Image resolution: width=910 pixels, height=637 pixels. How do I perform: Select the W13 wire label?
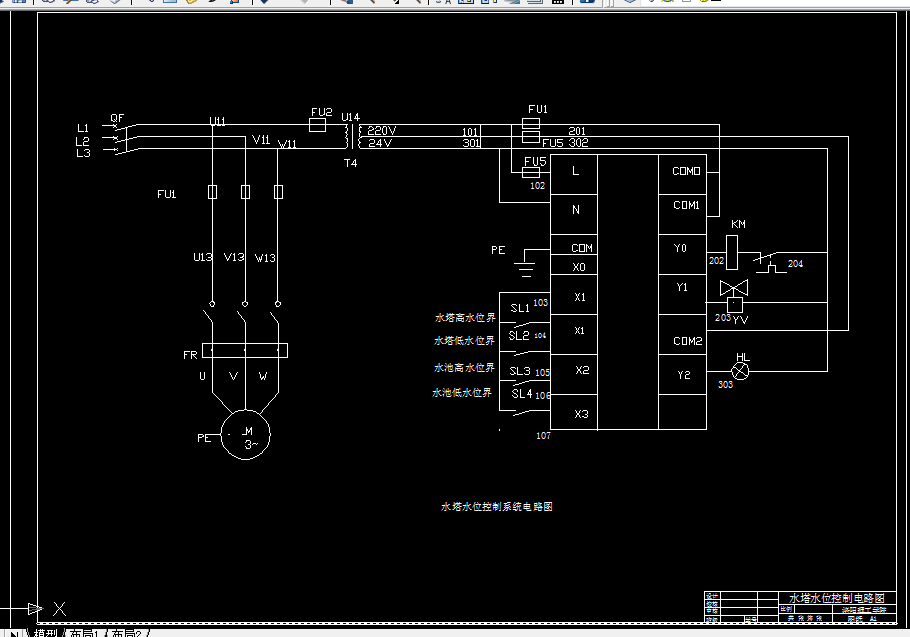click(x=265, y=258)
